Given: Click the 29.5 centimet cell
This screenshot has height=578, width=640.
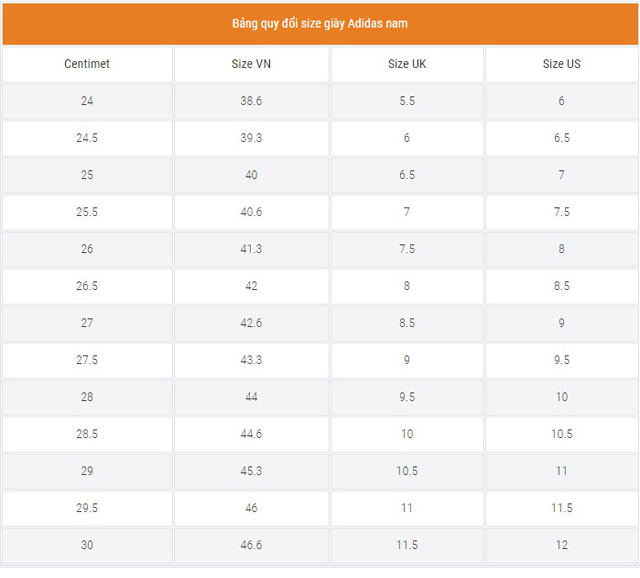Looking at the screenshot, I should pos(87,508).
